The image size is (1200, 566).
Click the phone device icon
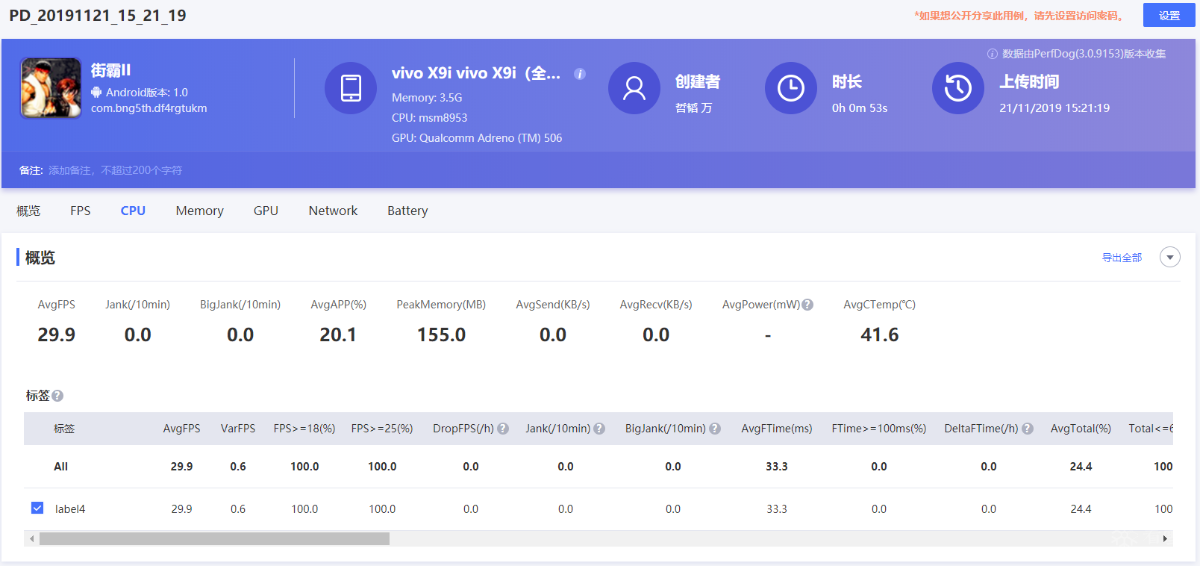[351, 88]
